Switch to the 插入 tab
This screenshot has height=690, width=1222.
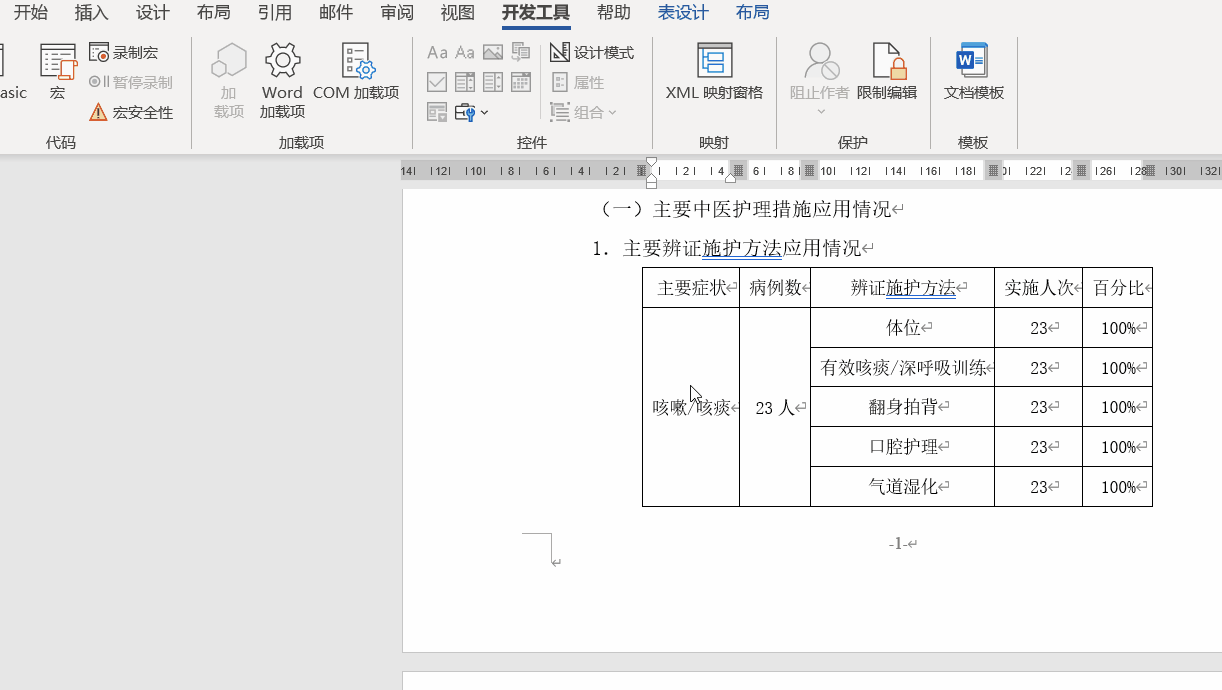(x=92, y=13)
